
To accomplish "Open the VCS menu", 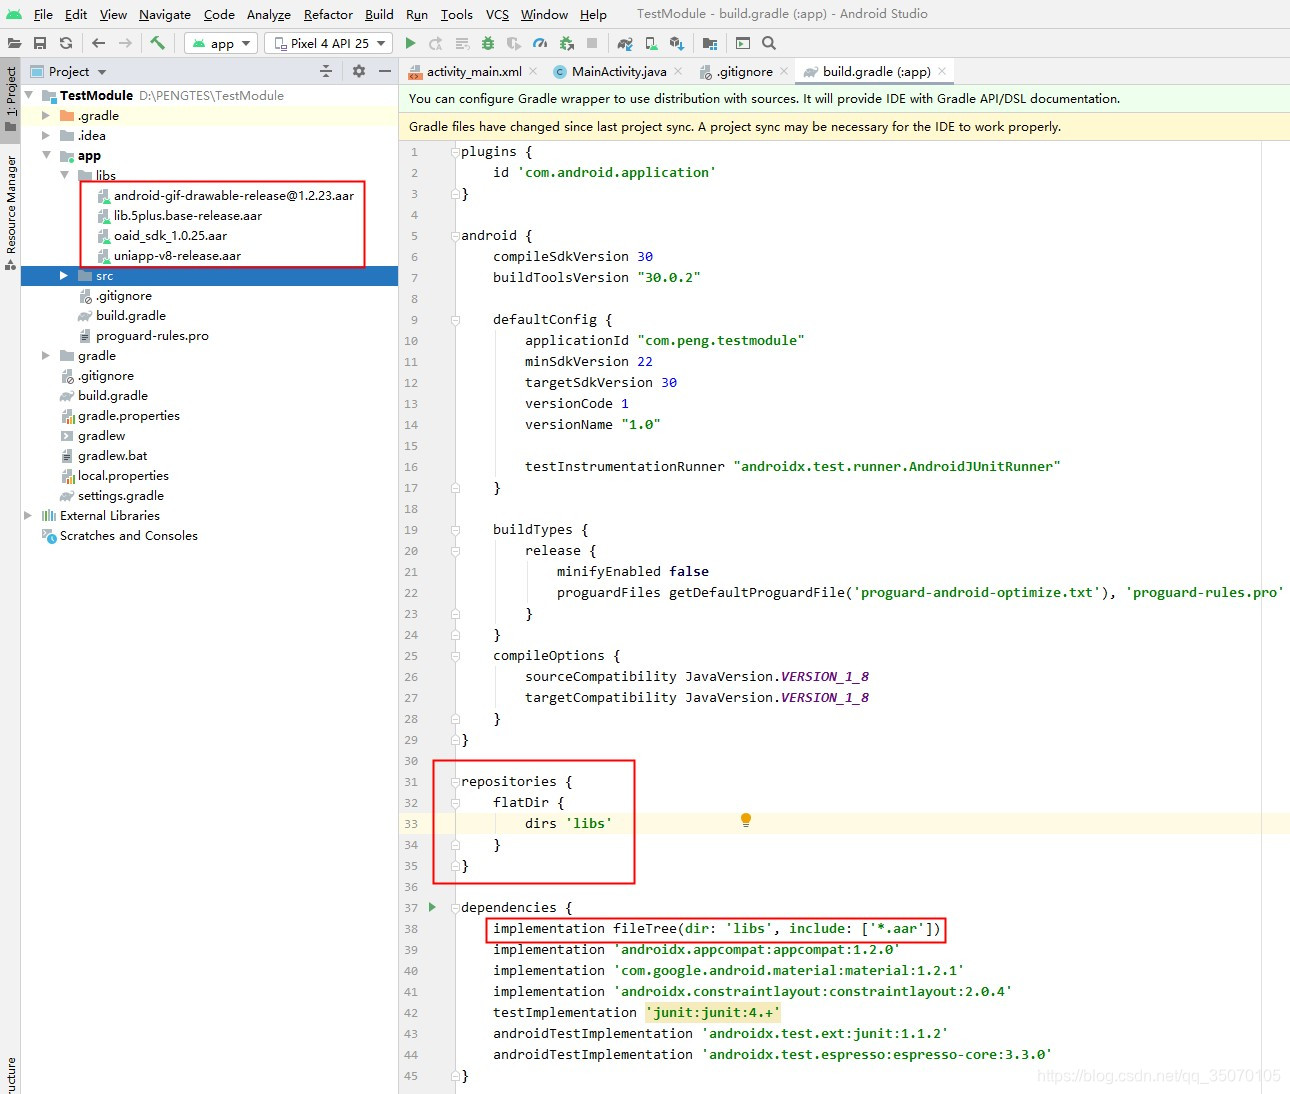I will click(x=497, y=14).
